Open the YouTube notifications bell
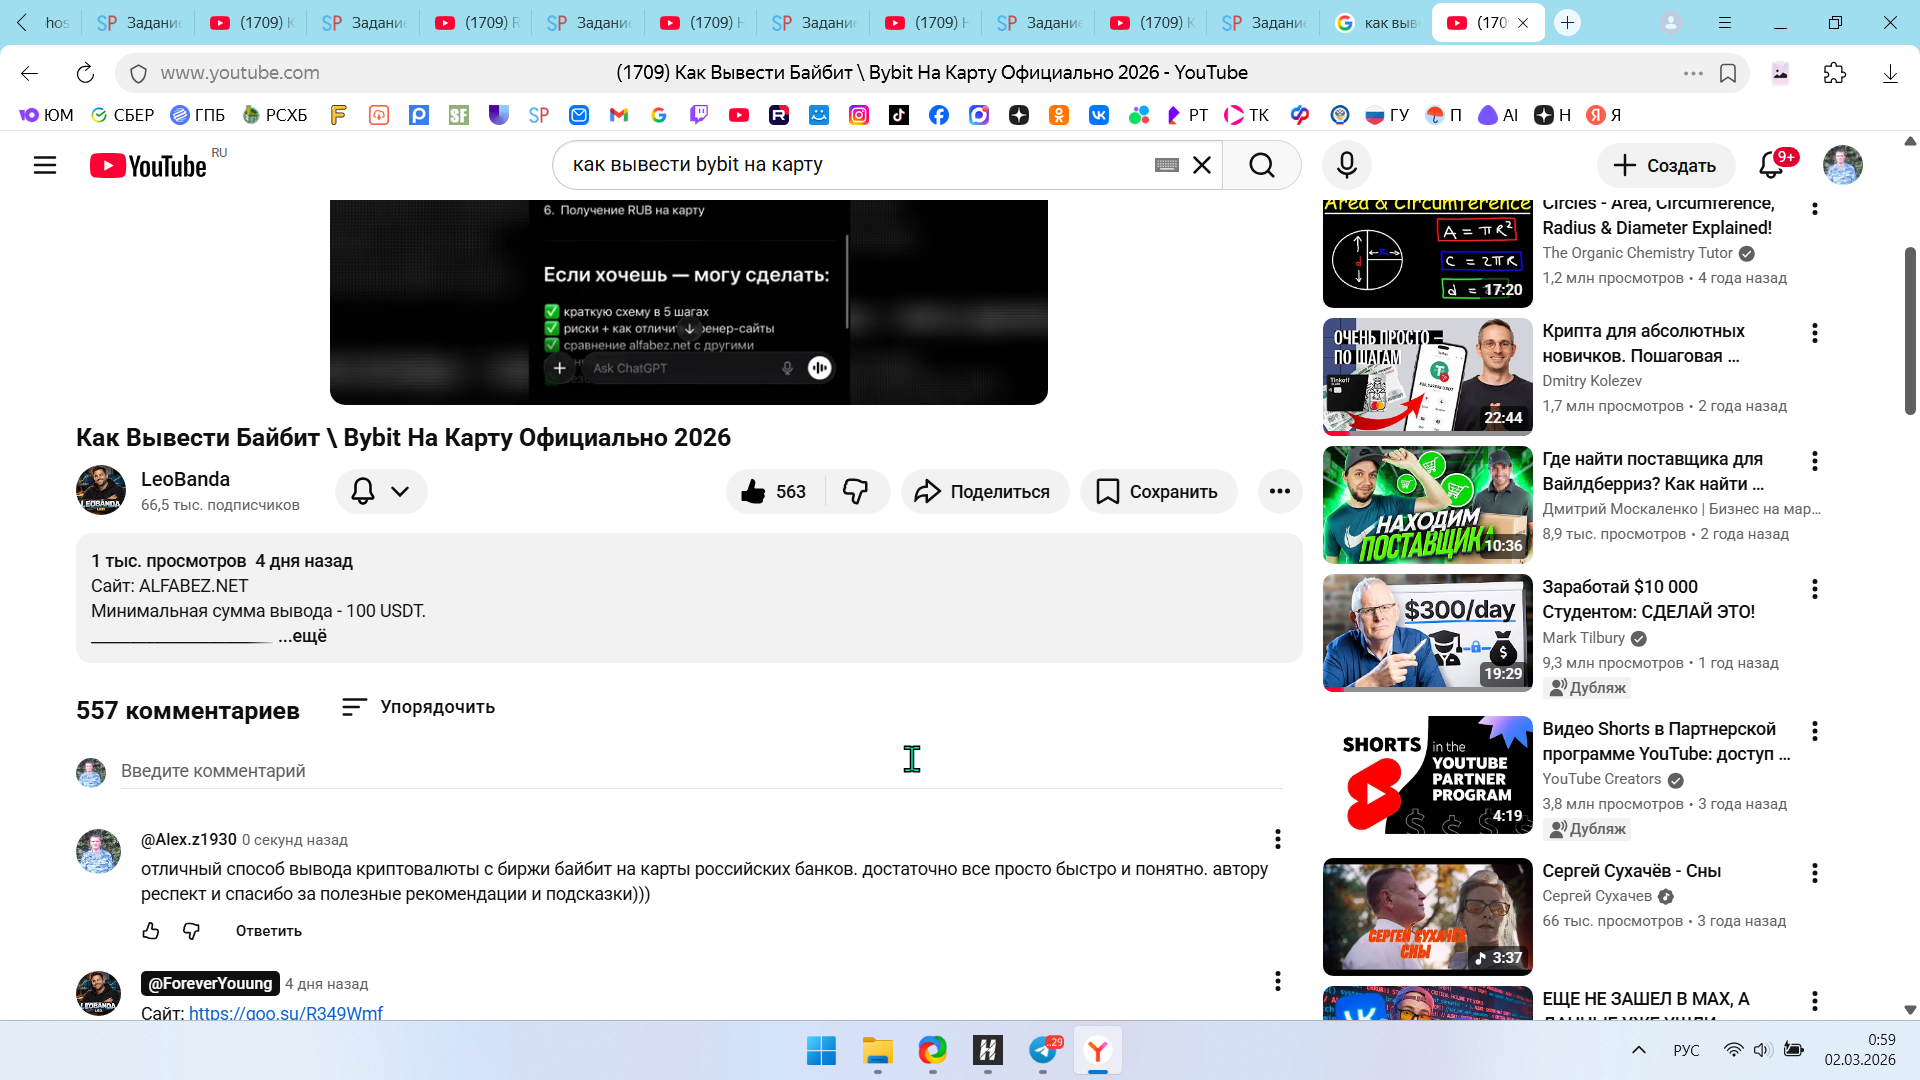Viewport: 1920px width, 1080px height. tap(1771, 165)
